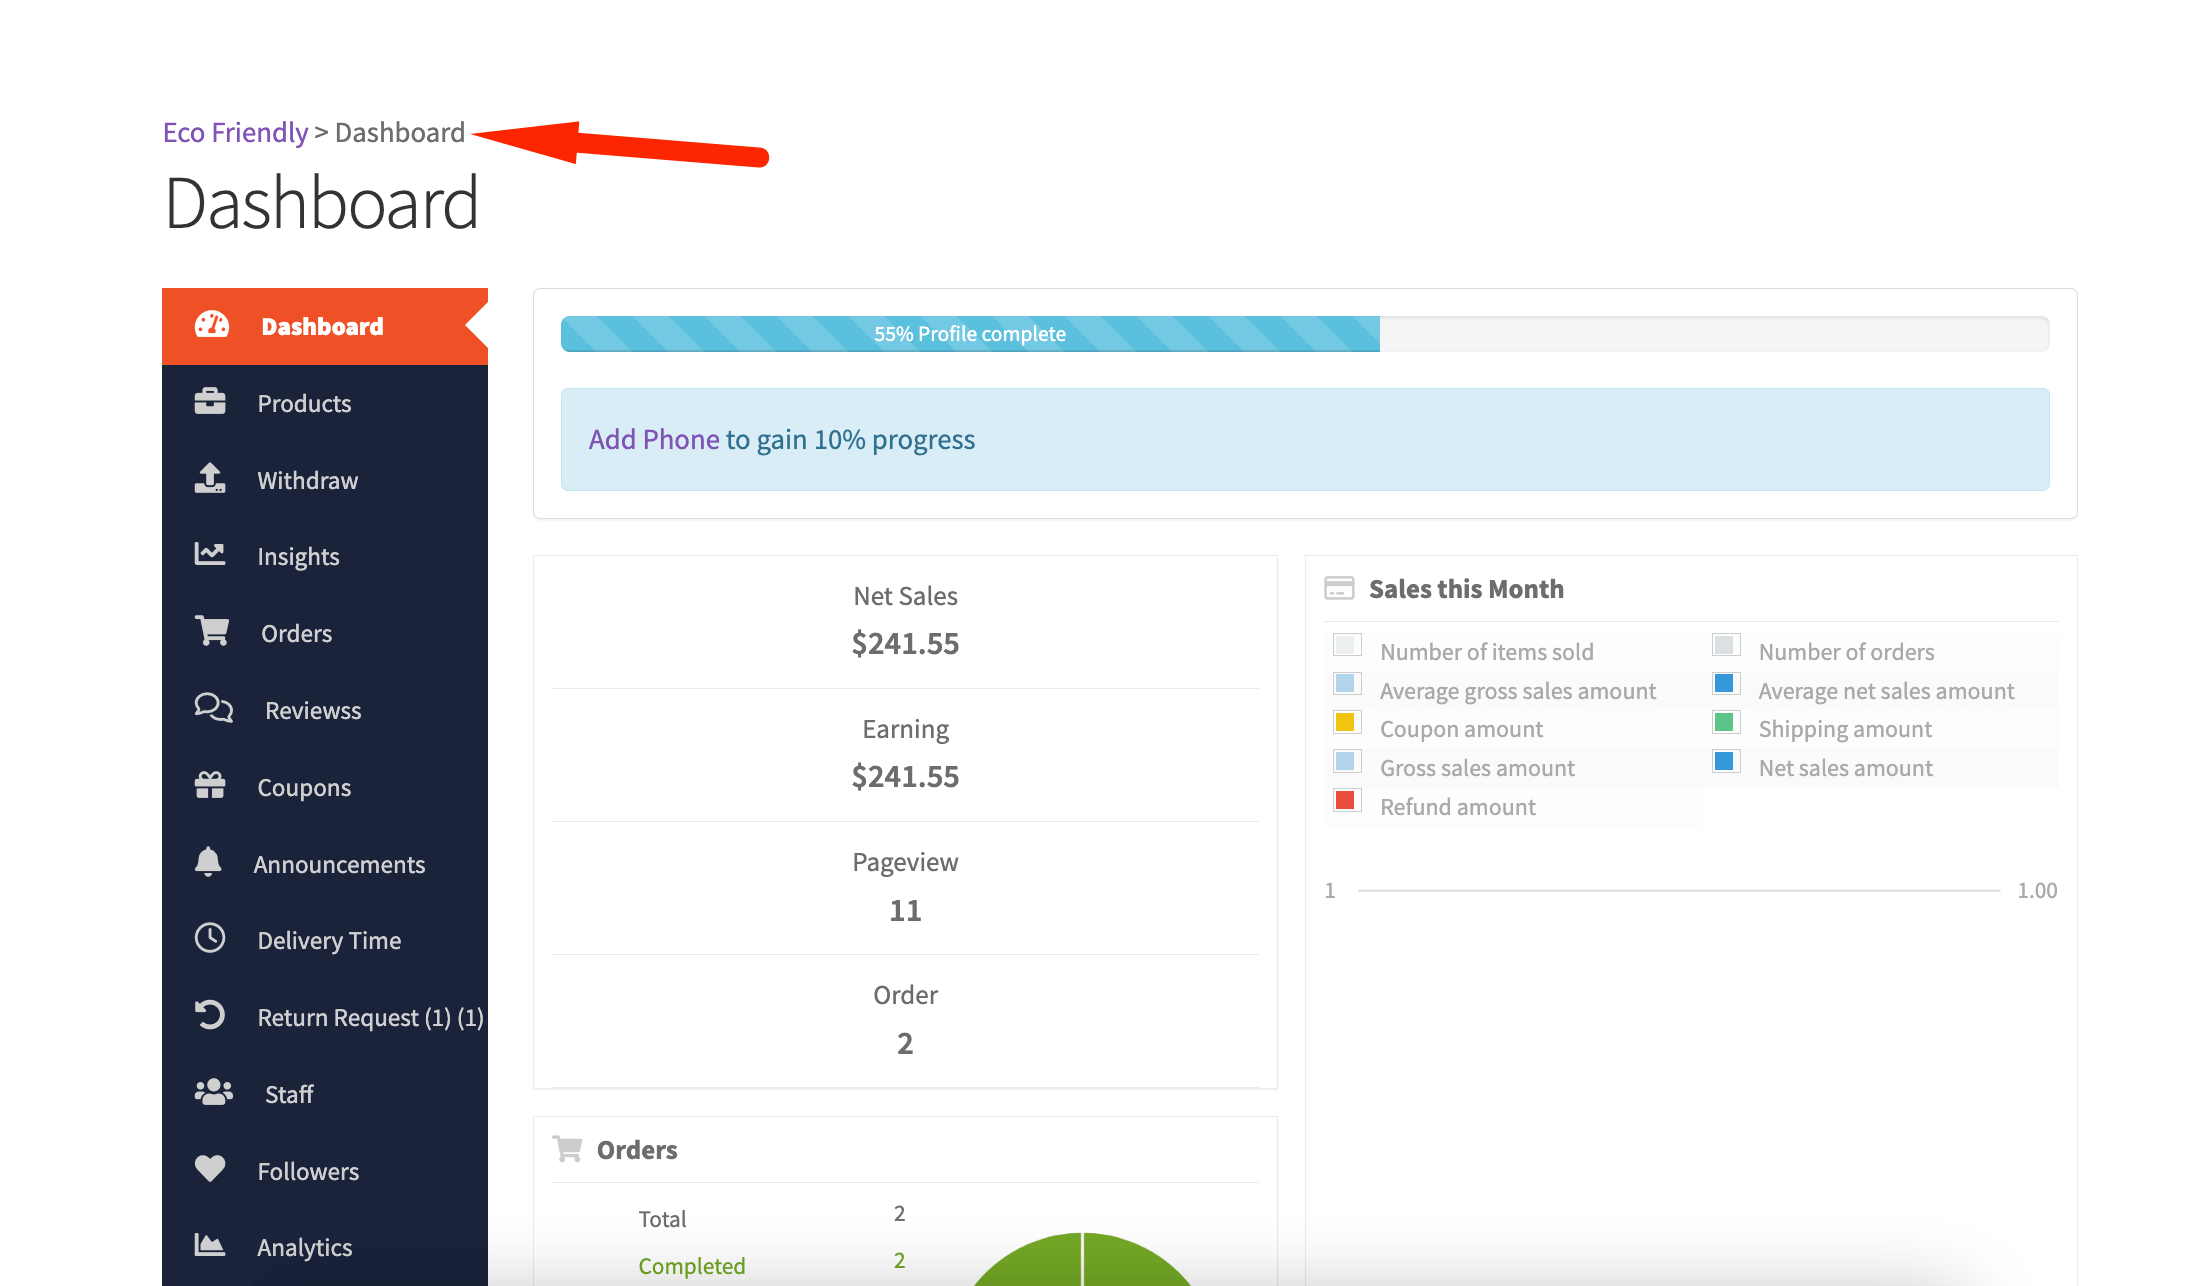Image resolution: width=2210 pixels, height=1286 pixels.
Task: Click the Completed orders link
Action: coord(692,1265)
